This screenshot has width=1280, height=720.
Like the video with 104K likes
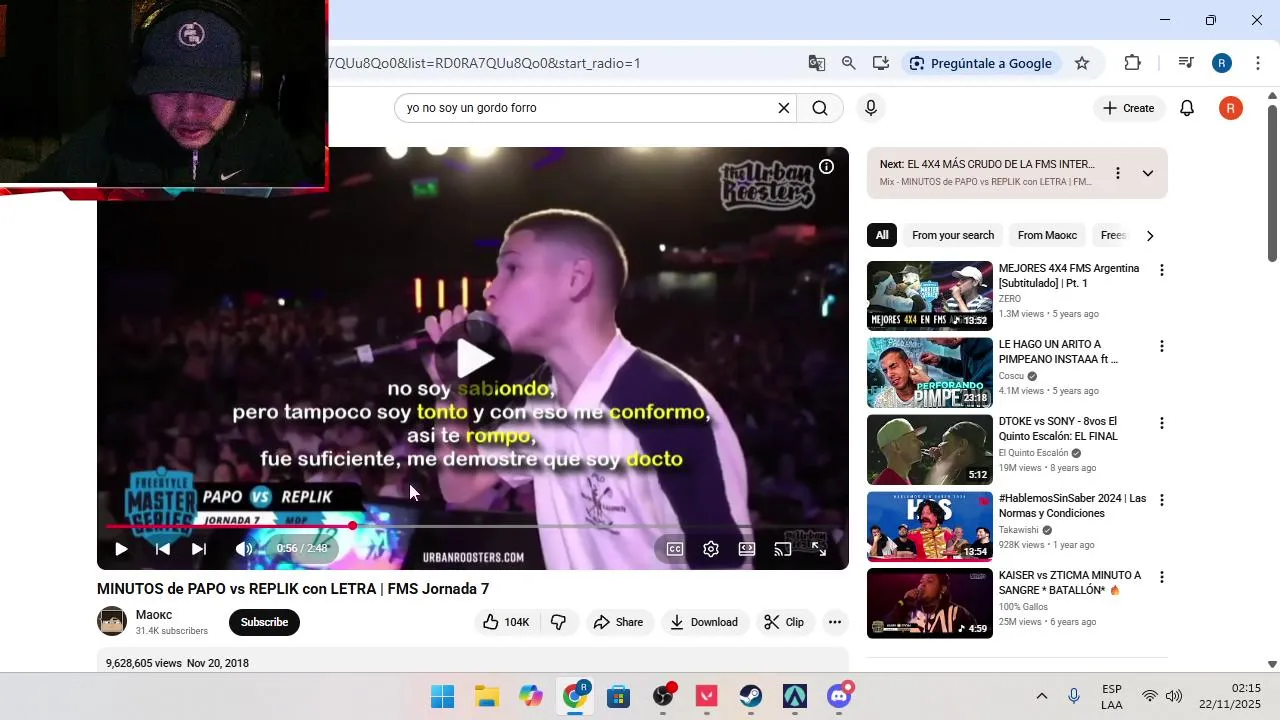507,622
